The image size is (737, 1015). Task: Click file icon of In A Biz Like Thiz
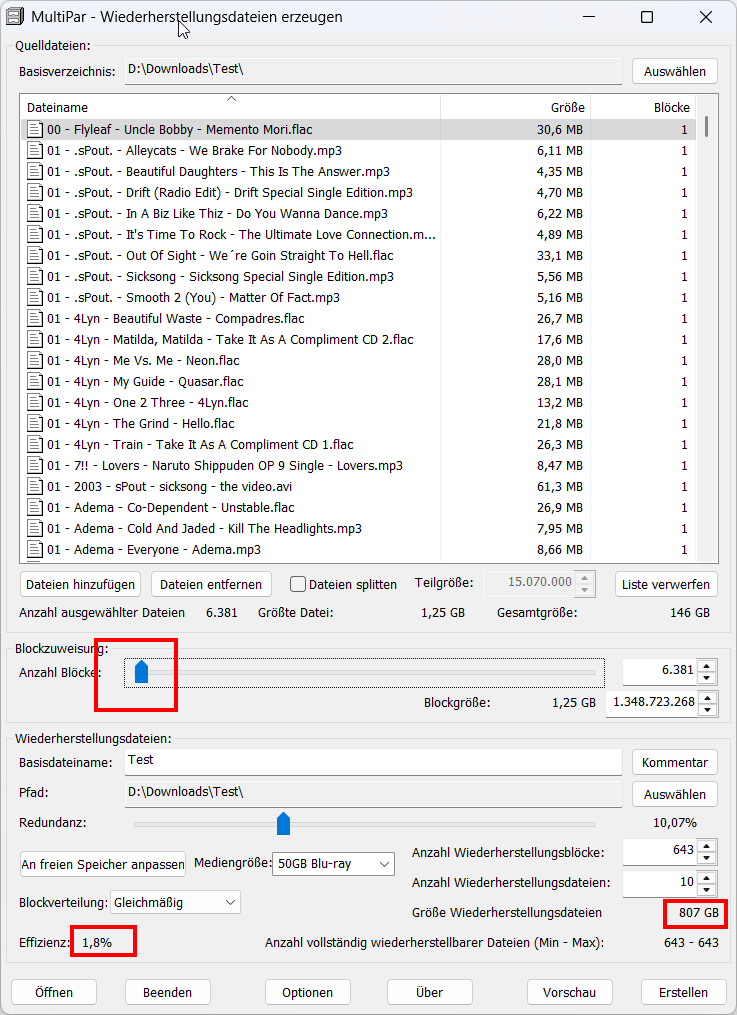tap(35, 214)
